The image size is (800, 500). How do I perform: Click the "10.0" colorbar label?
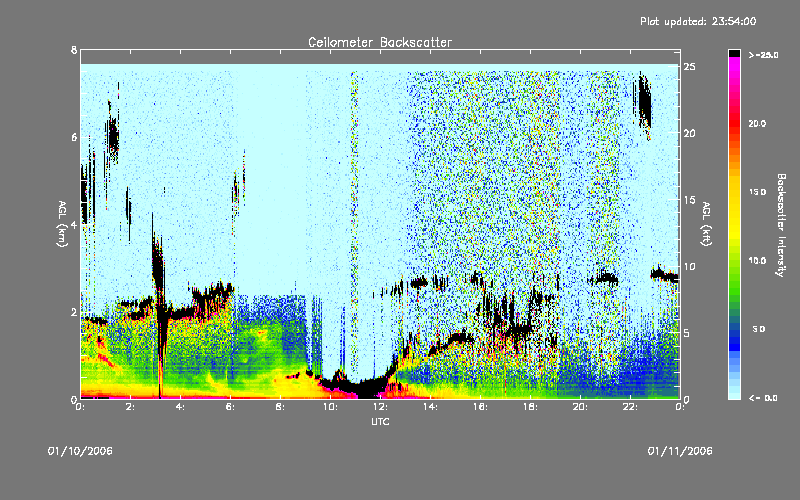point(757,260)
